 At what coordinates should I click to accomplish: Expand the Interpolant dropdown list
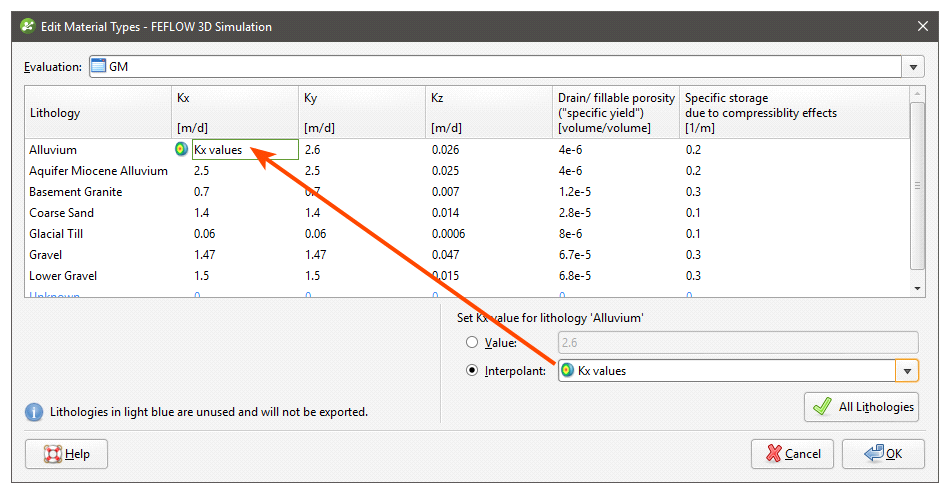pos(907,370)
